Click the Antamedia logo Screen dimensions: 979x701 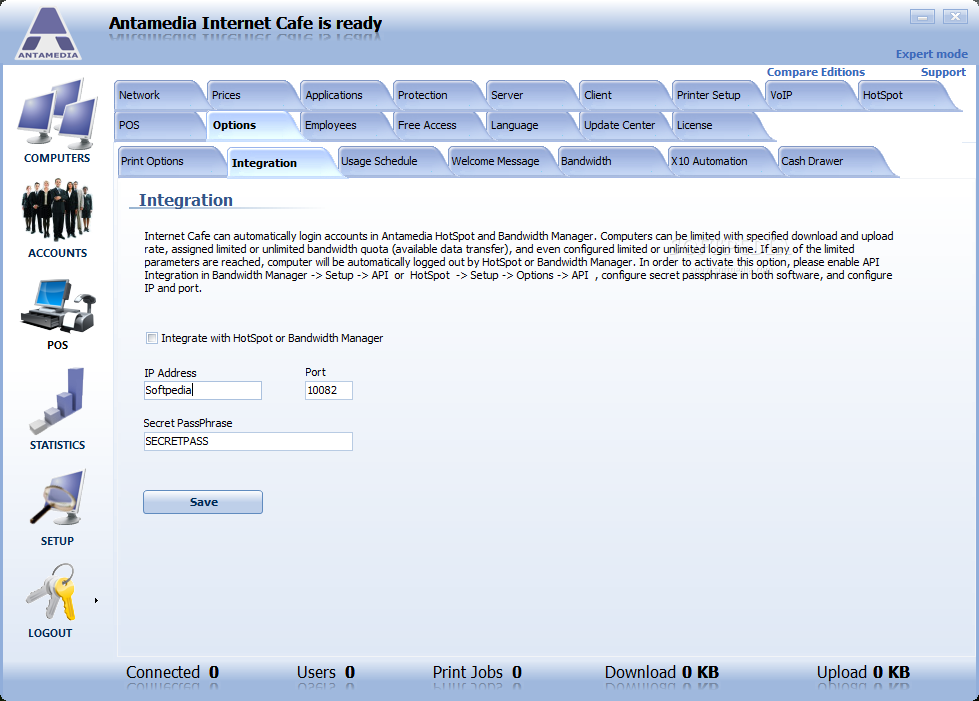click(x=48, y=34)
